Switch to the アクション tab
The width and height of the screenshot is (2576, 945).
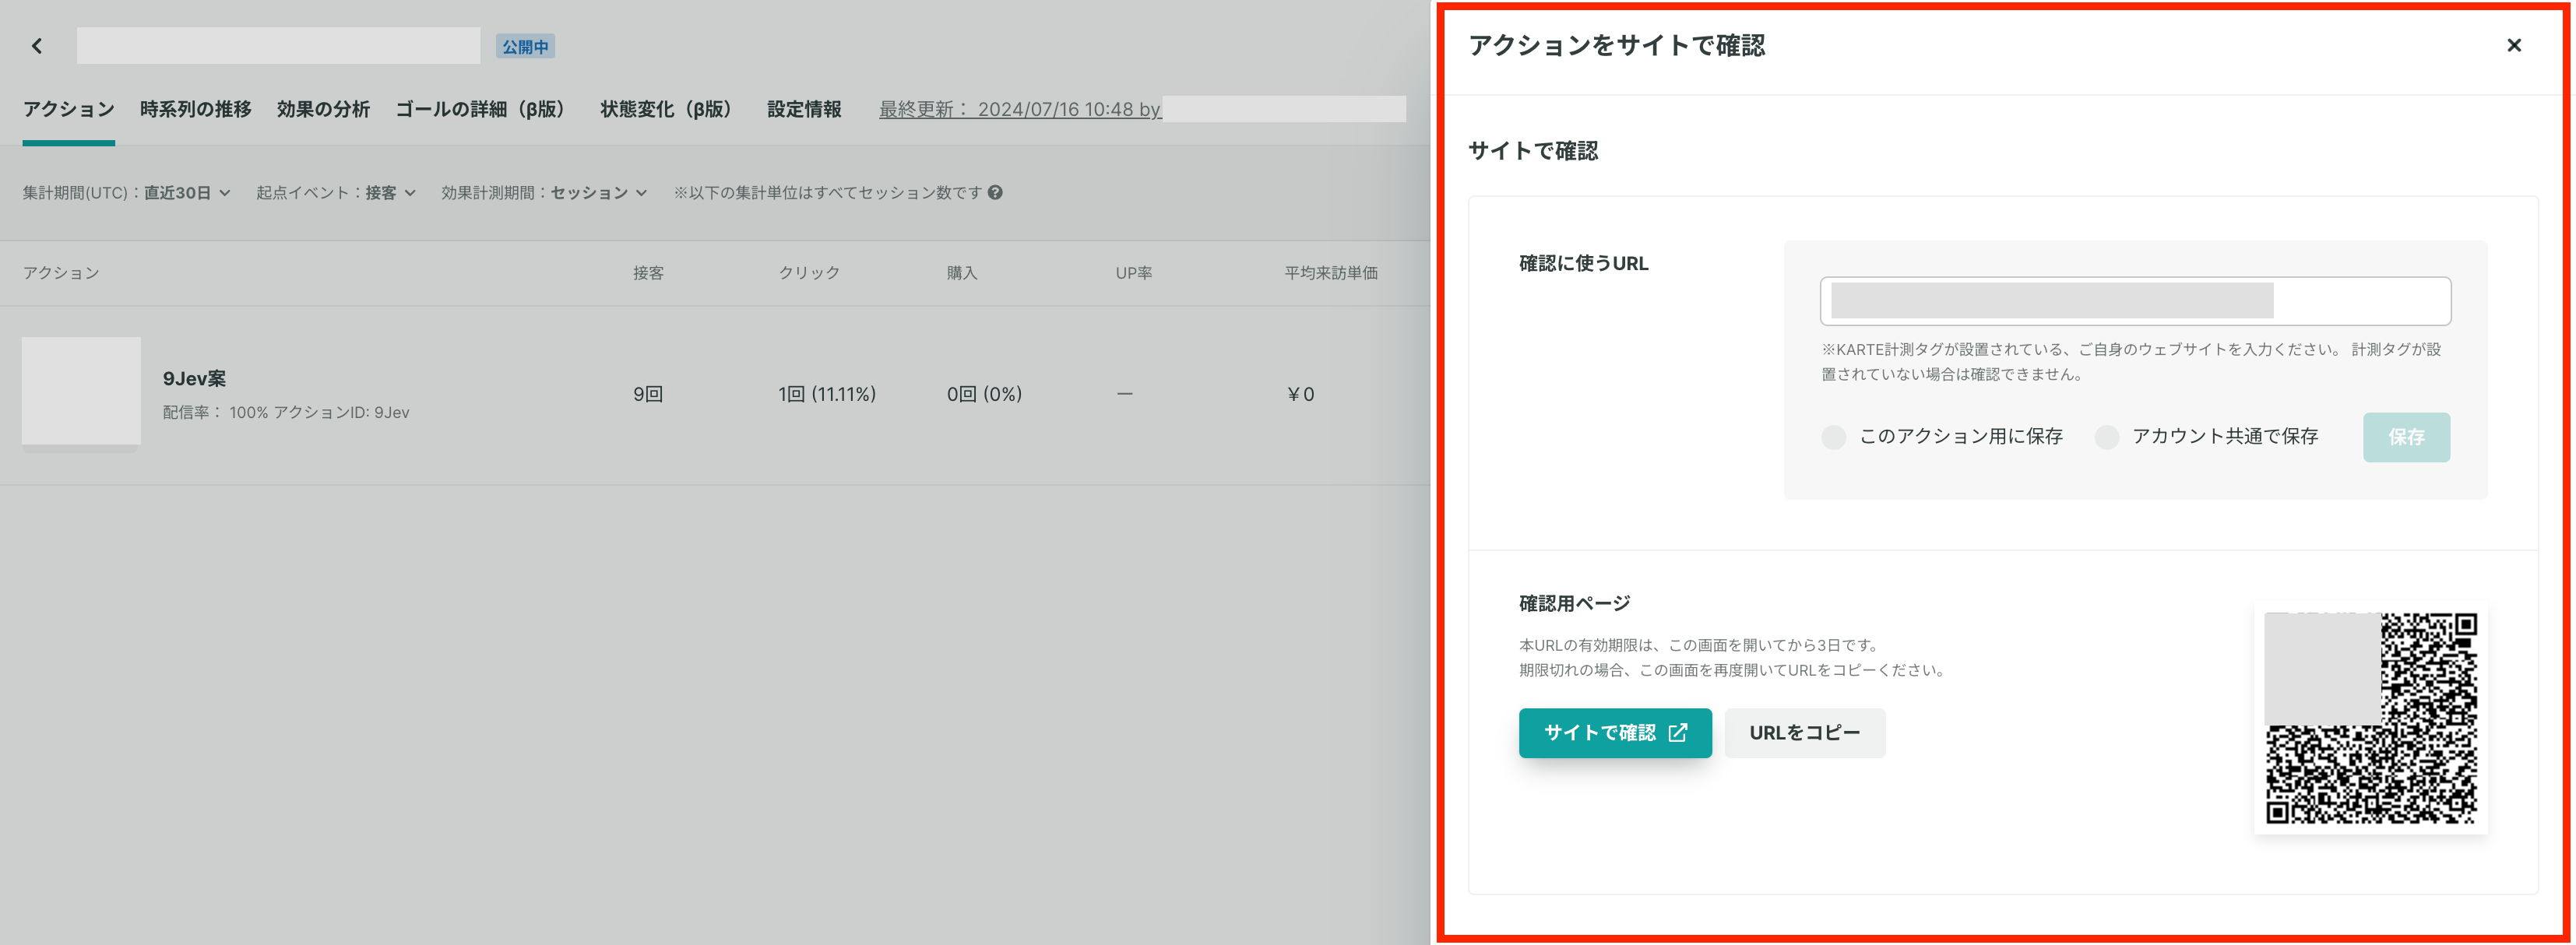[68, 109]
